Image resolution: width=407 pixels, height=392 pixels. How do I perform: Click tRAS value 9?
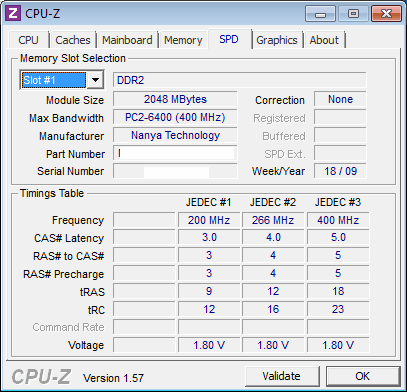(209, 291)
